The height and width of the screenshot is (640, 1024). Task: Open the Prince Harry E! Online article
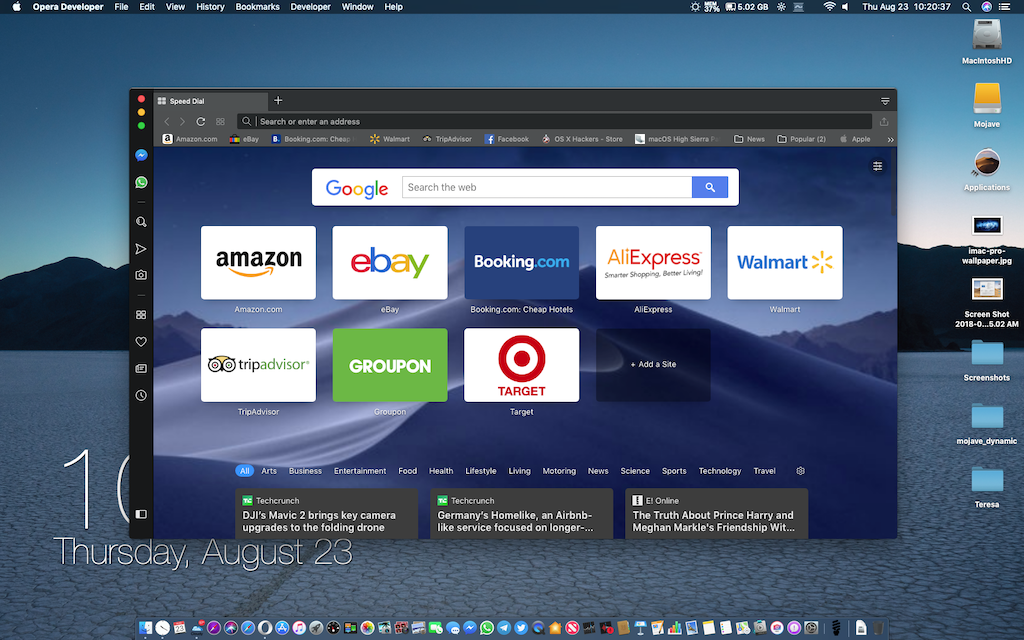(716, 514)
